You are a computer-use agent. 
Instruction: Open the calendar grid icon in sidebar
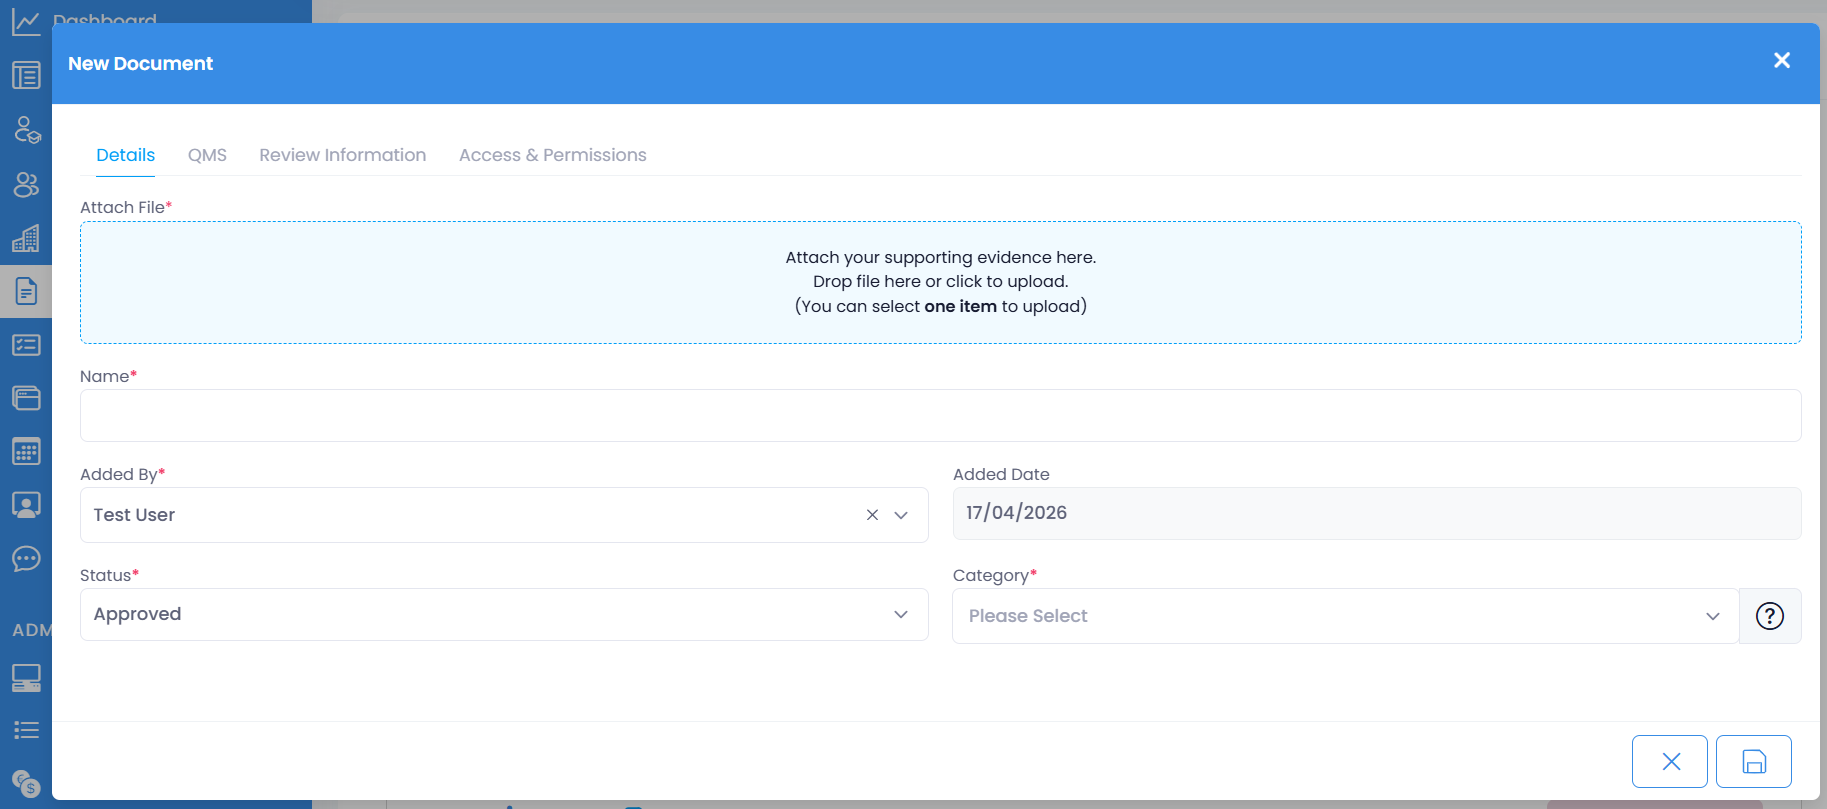pos(26,451)
